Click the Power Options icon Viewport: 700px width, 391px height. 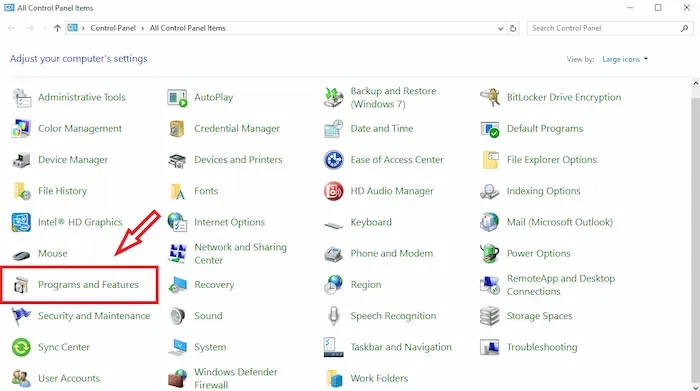click(x=490, y=254)
